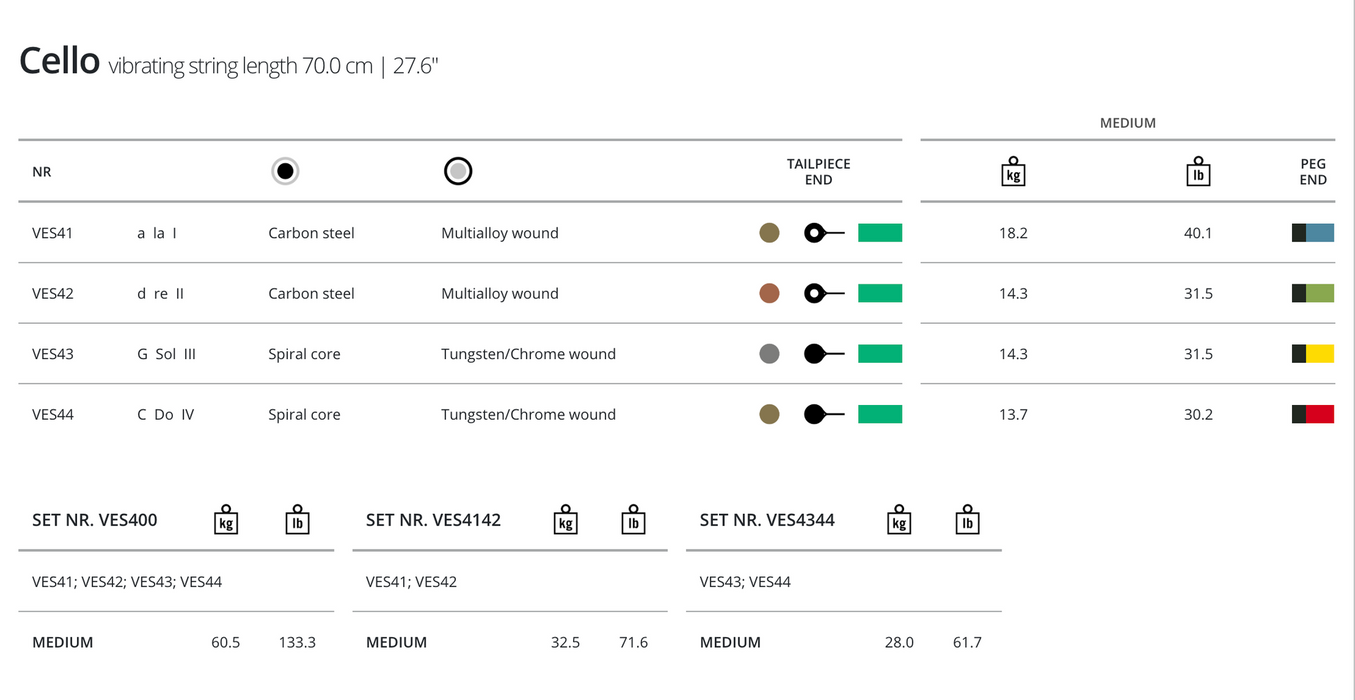Click the TAILPIECE END column header

point(818,172)
